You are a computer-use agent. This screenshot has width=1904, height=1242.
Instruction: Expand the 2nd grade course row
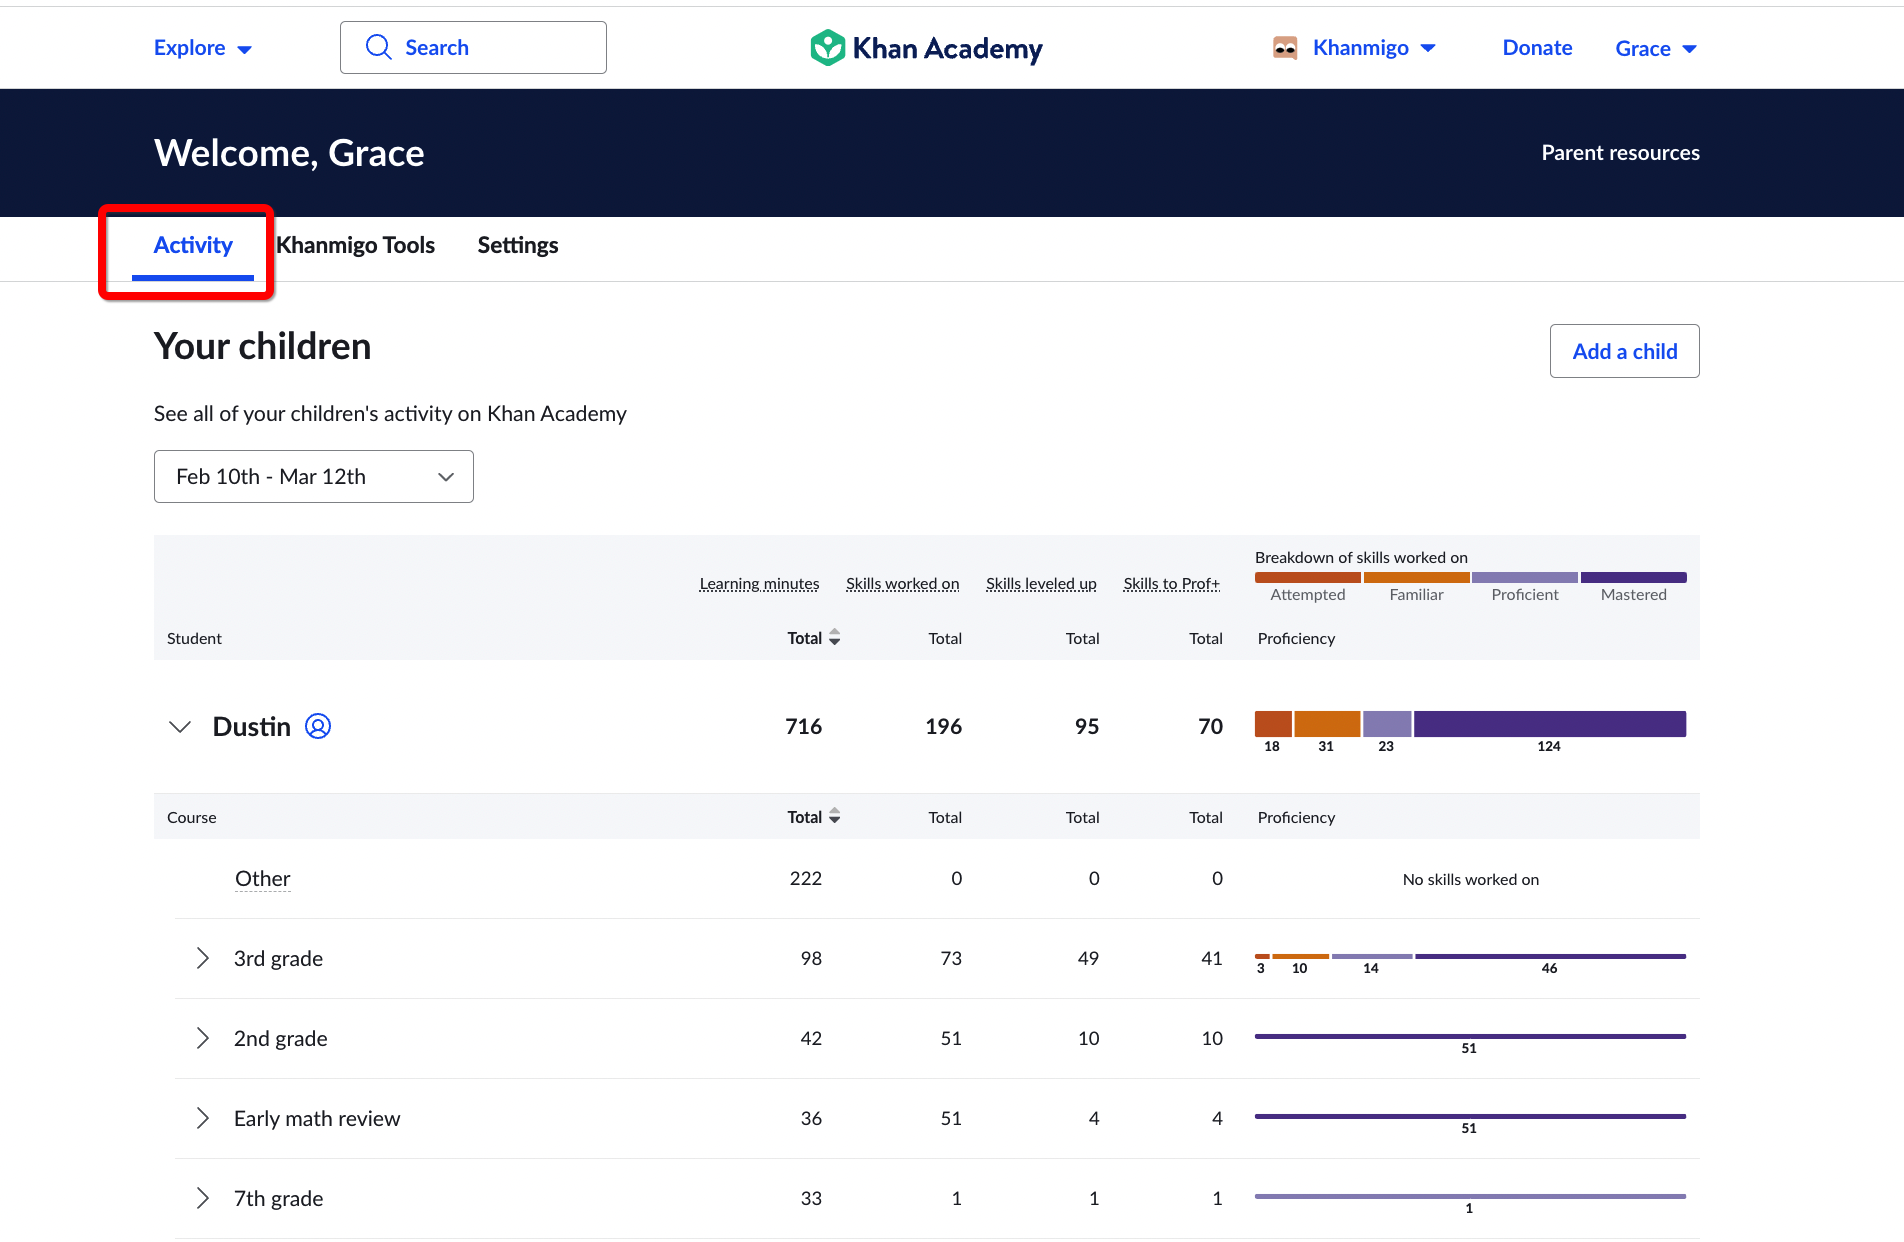point(203,1038)
